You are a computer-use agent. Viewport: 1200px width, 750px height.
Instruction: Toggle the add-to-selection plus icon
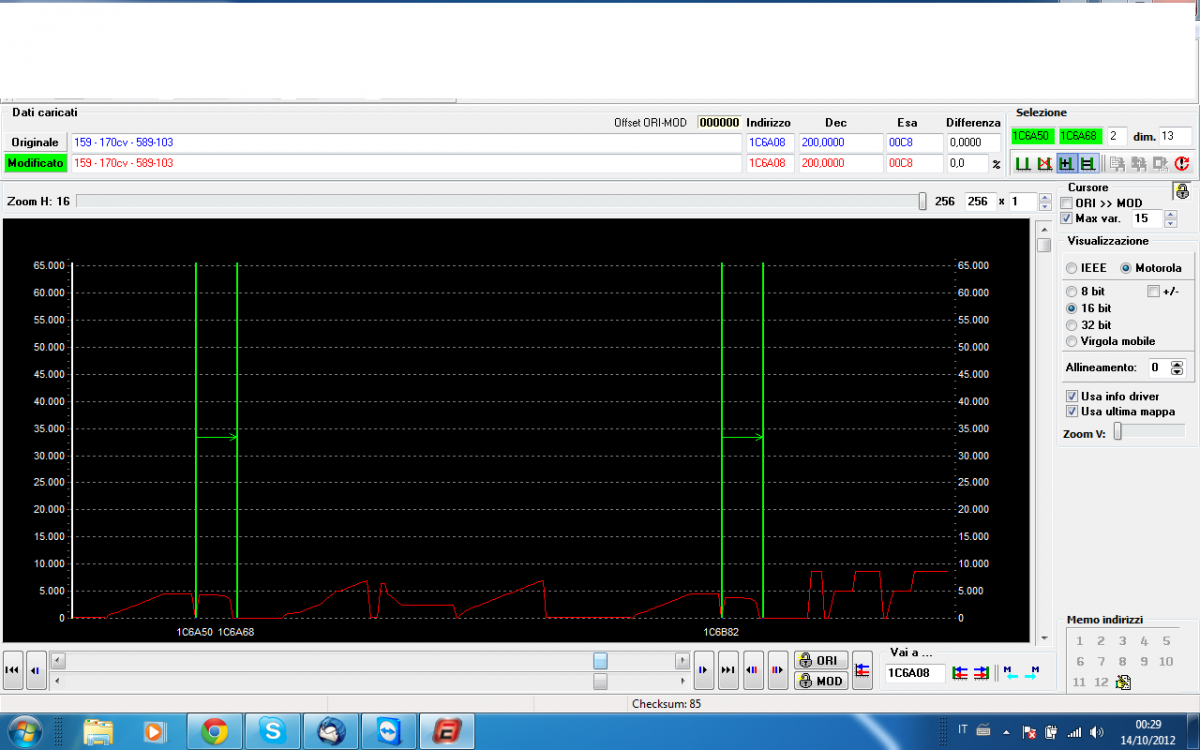(x=1066, y=163)
